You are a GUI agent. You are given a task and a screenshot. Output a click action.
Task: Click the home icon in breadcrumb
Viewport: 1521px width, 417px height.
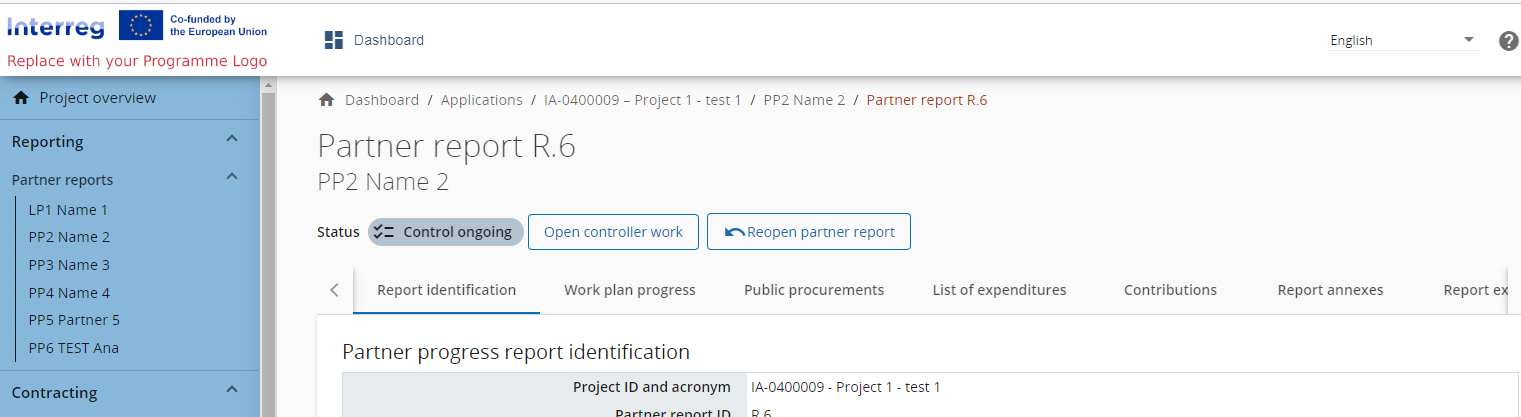[x=326, y=100]
